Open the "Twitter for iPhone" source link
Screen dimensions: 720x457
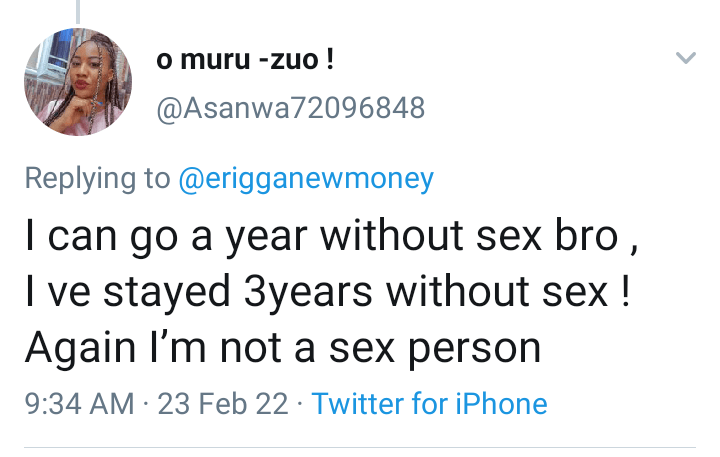pos(429,404)
